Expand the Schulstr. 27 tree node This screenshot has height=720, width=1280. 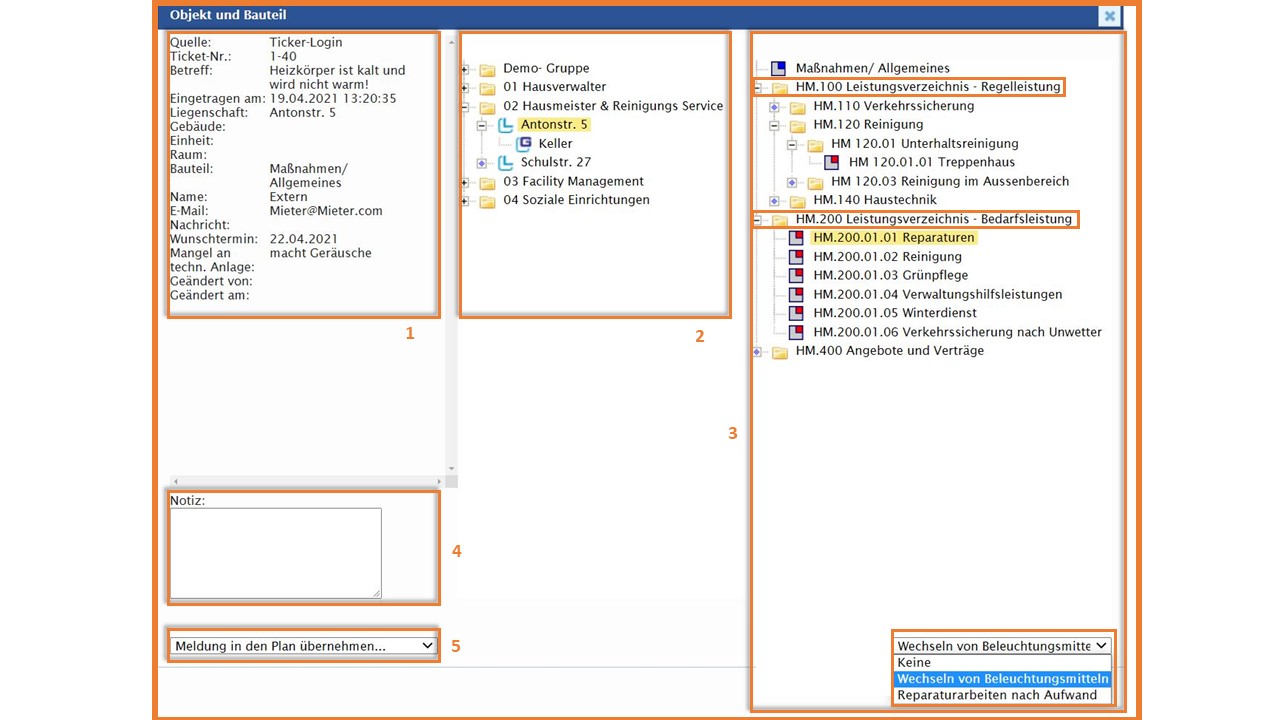click(482, 163)
